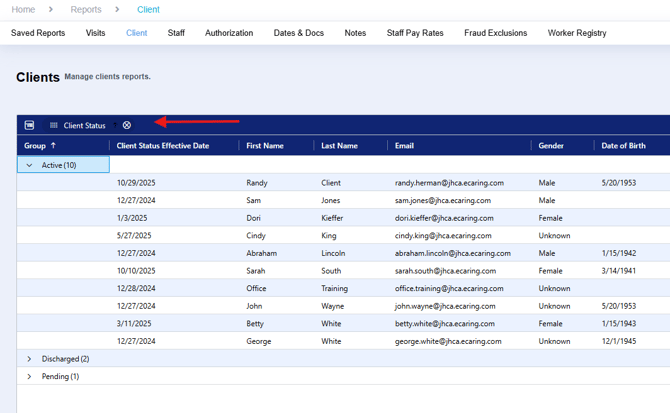670x413 pixels.
Task: Navigate to Home breadcrumb
Action: [23, 9]
